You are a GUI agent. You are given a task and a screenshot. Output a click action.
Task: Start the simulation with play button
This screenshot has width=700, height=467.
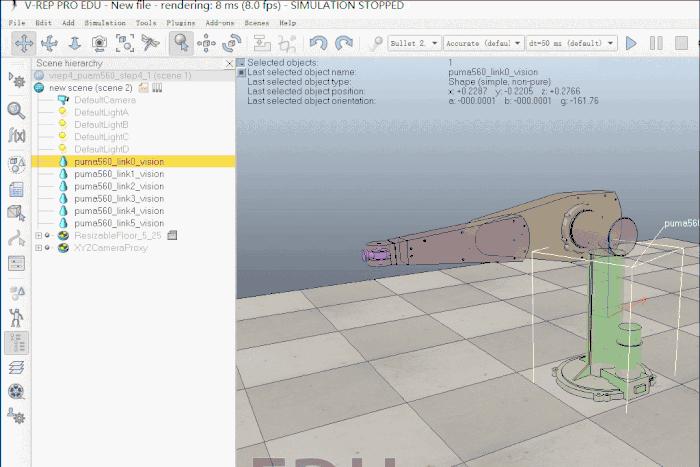(x=631, y=43)
